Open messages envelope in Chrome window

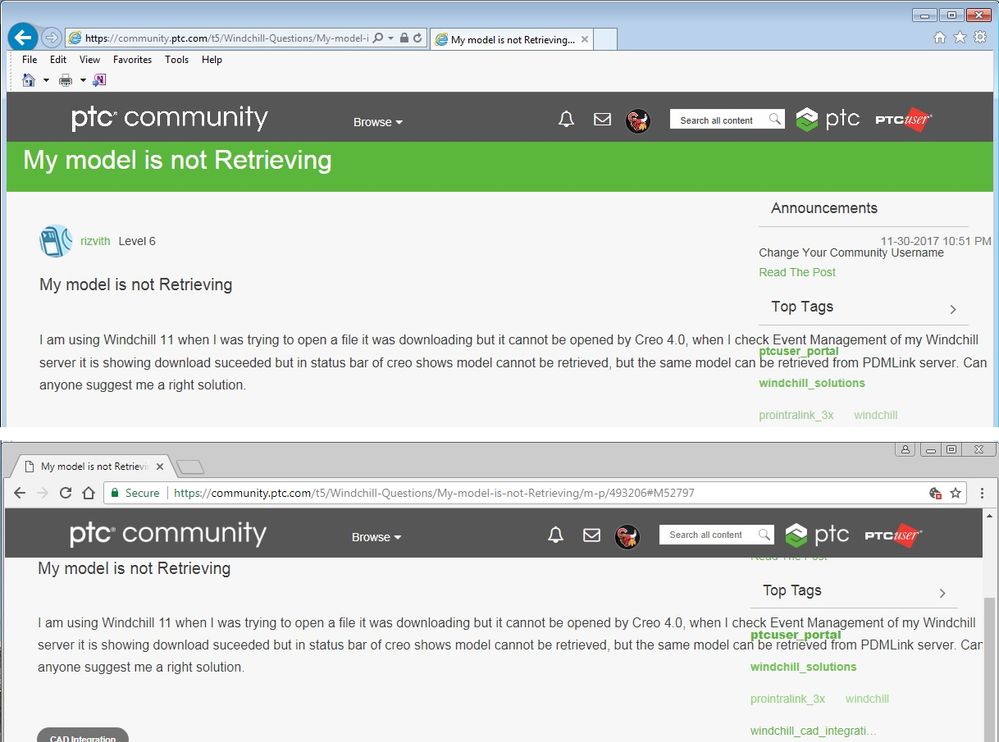pyautogui.click(x=592, y=535)
